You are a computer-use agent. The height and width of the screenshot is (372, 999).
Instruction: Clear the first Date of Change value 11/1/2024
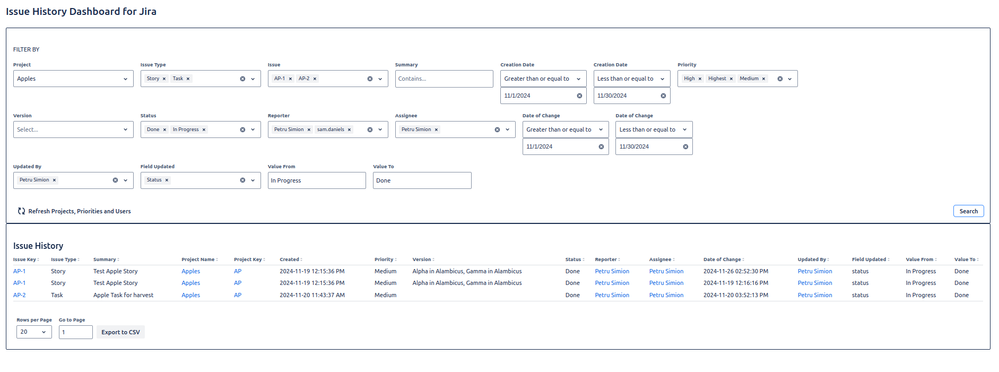601,147
